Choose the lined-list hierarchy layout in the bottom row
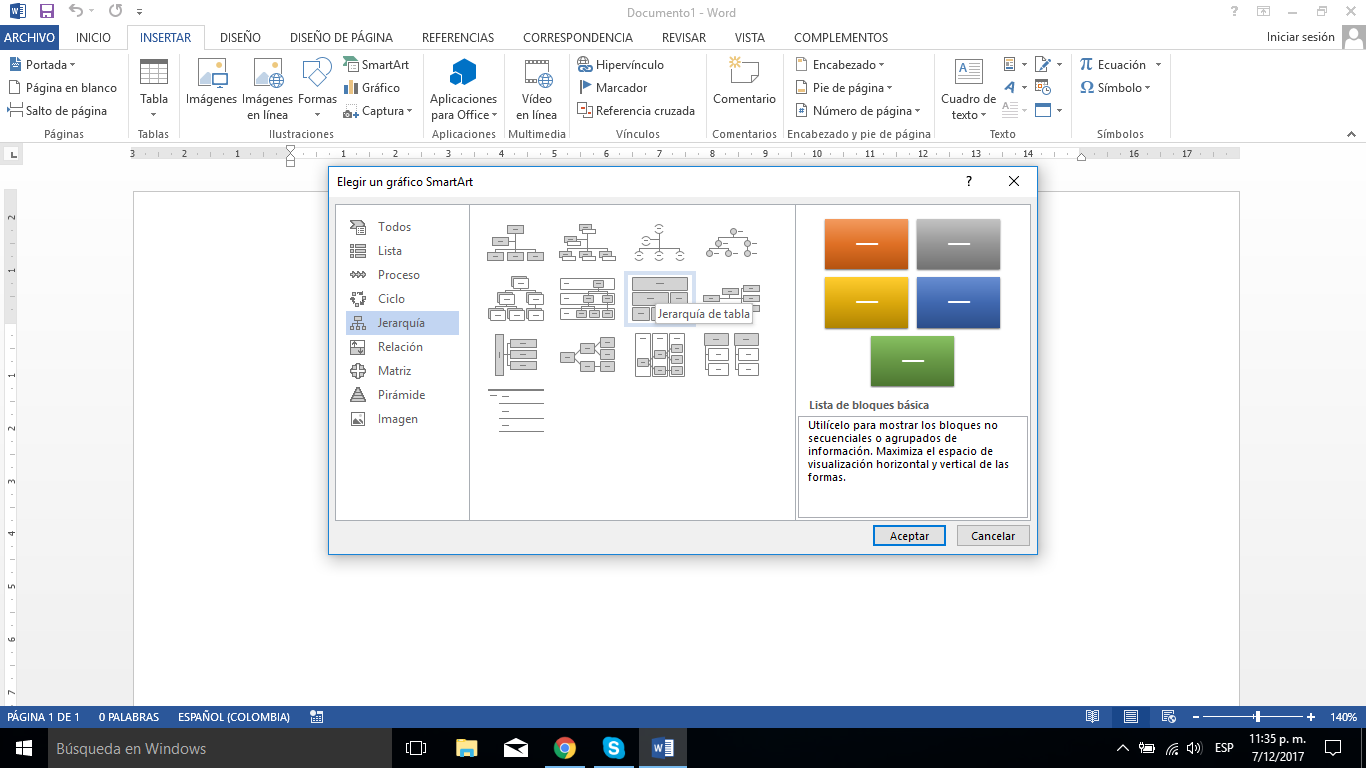The height and width of the screenshot is (768, 1366). pos(516,410)
